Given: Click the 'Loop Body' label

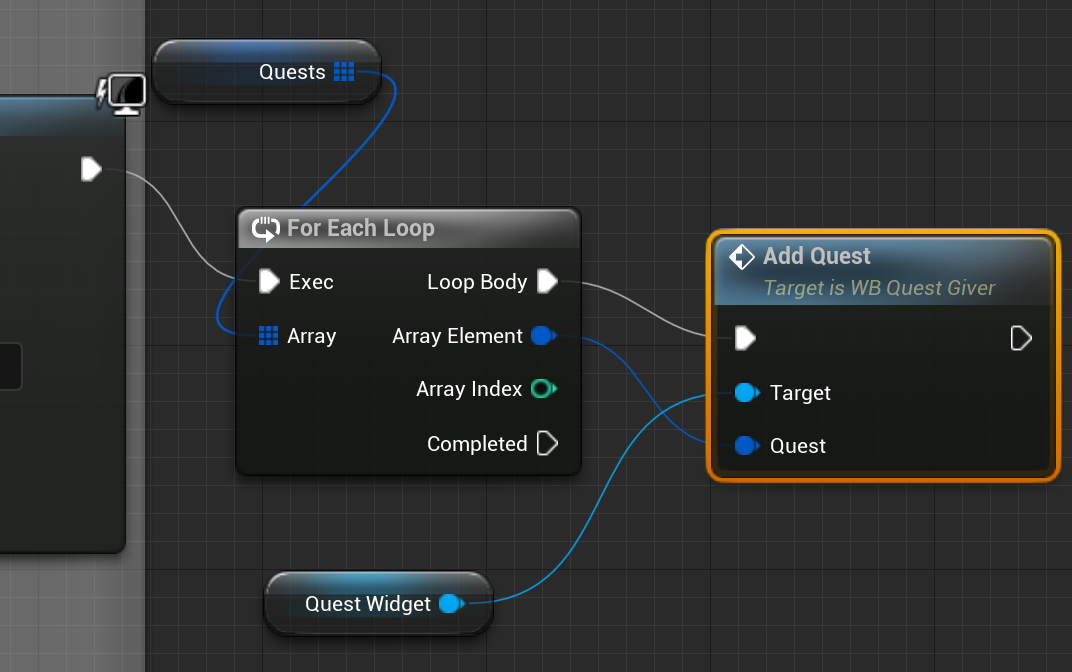Looking at the screenshot, I should tap(477, 282).
